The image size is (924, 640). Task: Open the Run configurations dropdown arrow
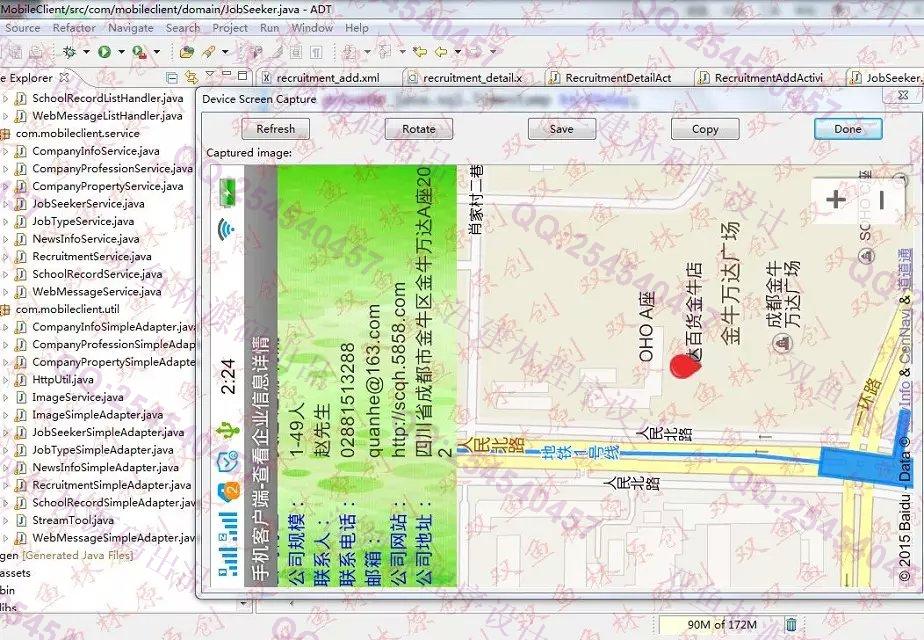[121, 52]
